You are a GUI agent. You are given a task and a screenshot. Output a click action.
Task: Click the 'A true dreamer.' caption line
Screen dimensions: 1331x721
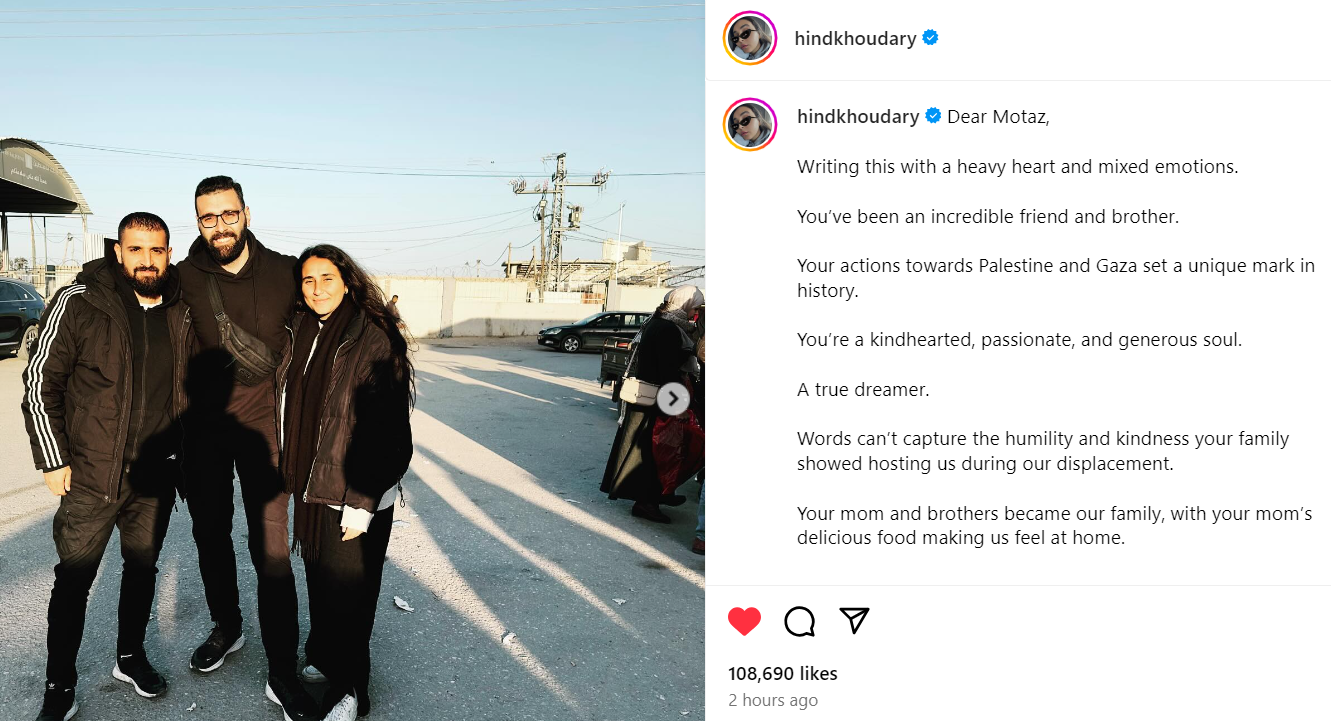coord(863,390)
